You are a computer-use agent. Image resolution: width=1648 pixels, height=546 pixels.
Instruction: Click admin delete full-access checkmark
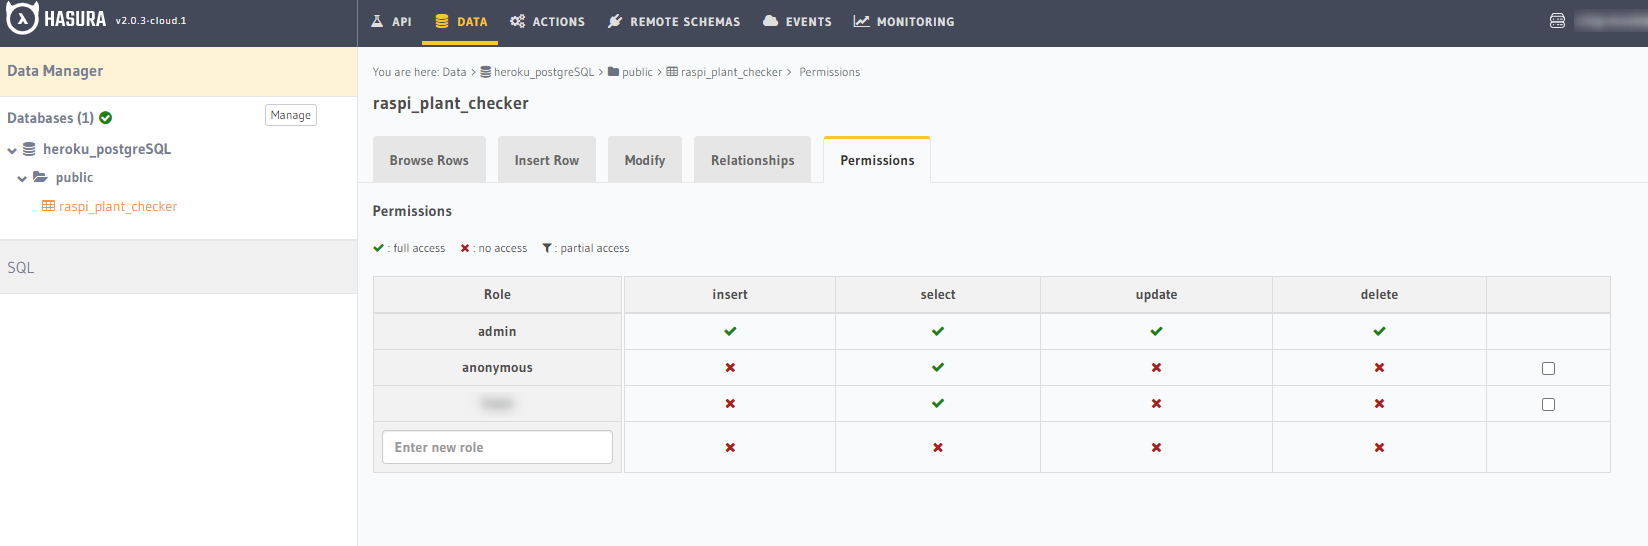[1379, 331]
